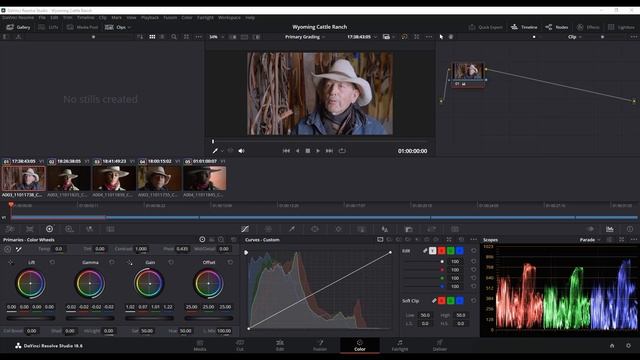The width and height of the screenshot is (640, 360).
Task: Open the viewer timecode dropdown
Action: tap(362, 37)
